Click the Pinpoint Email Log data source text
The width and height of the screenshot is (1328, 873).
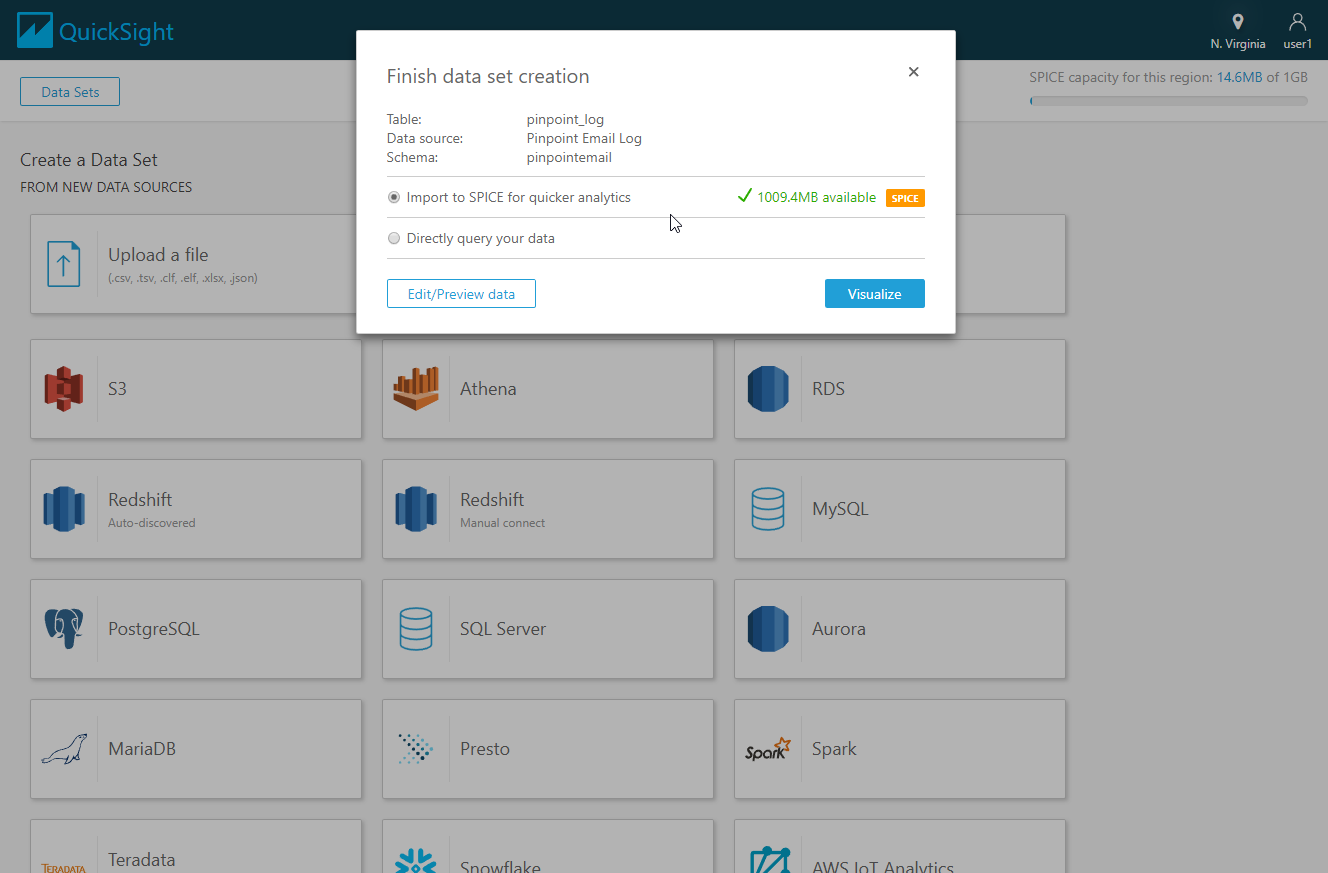coord(584,139)
